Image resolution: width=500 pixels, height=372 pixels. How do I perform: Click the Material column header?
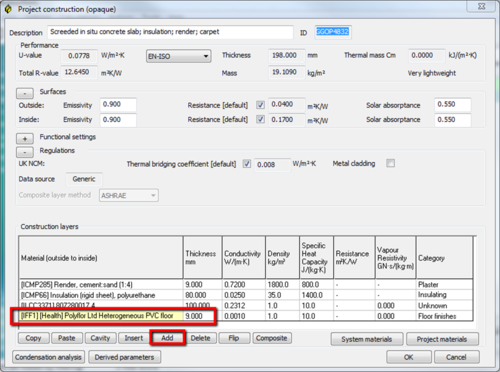pos(101,258)
